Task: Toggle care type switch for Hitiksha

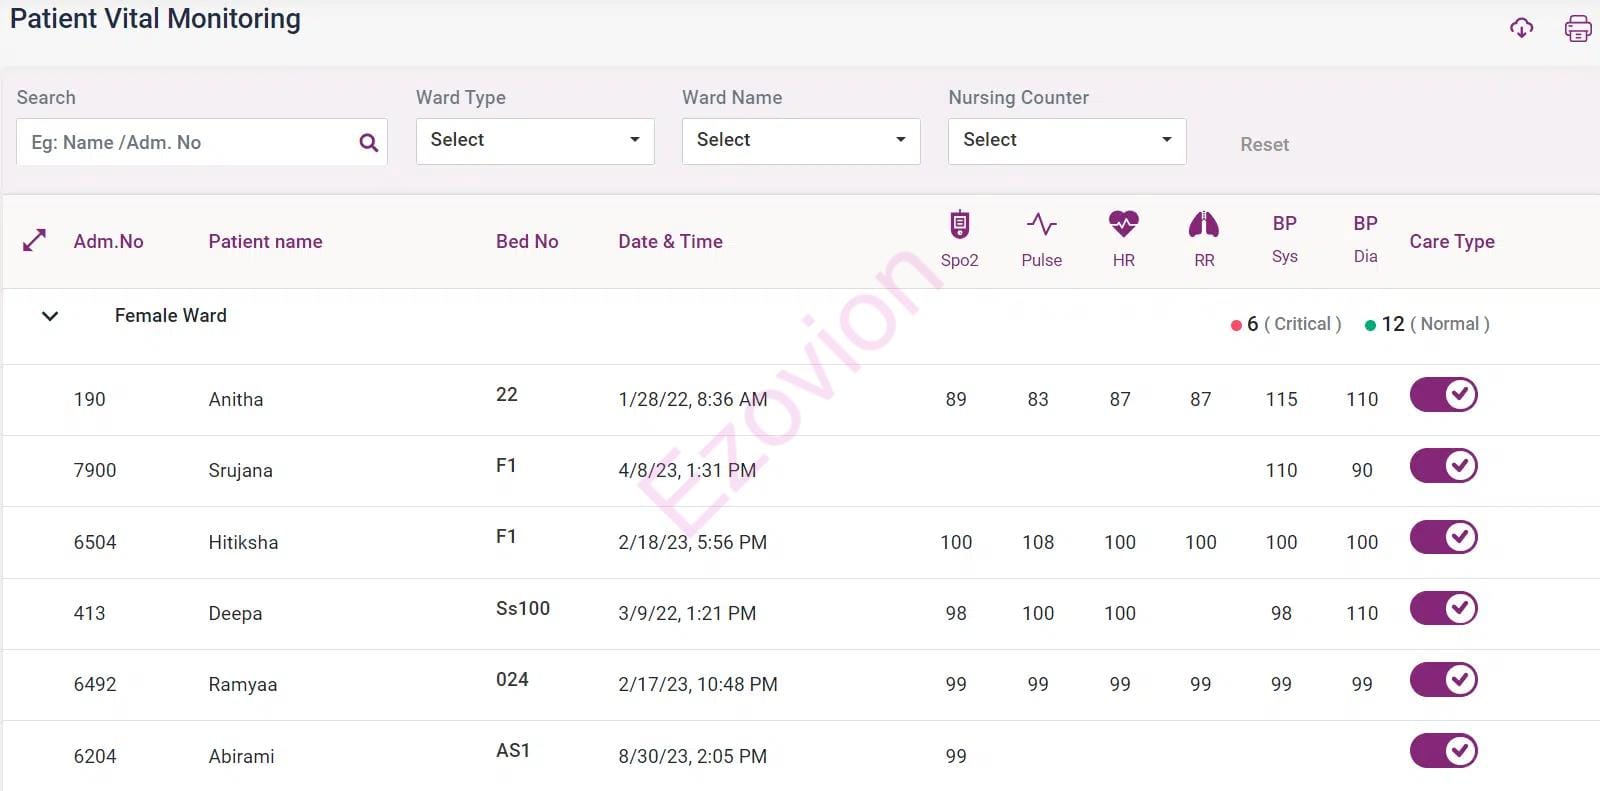Action: coord(1443,538)
